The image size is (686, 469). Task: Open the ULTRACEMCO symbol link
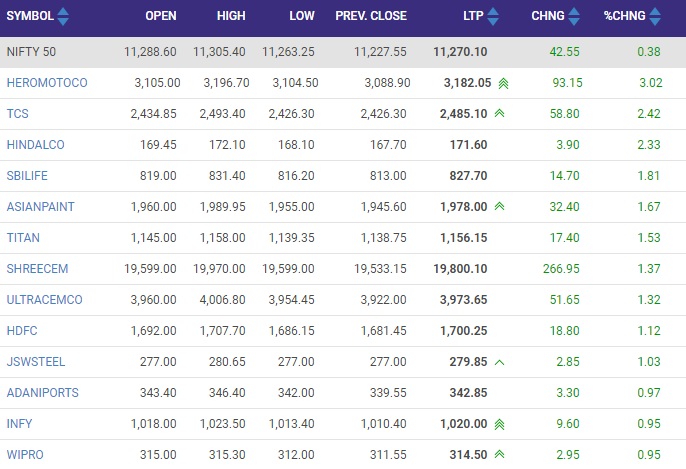pyautogui.click(x=44, y=300)
